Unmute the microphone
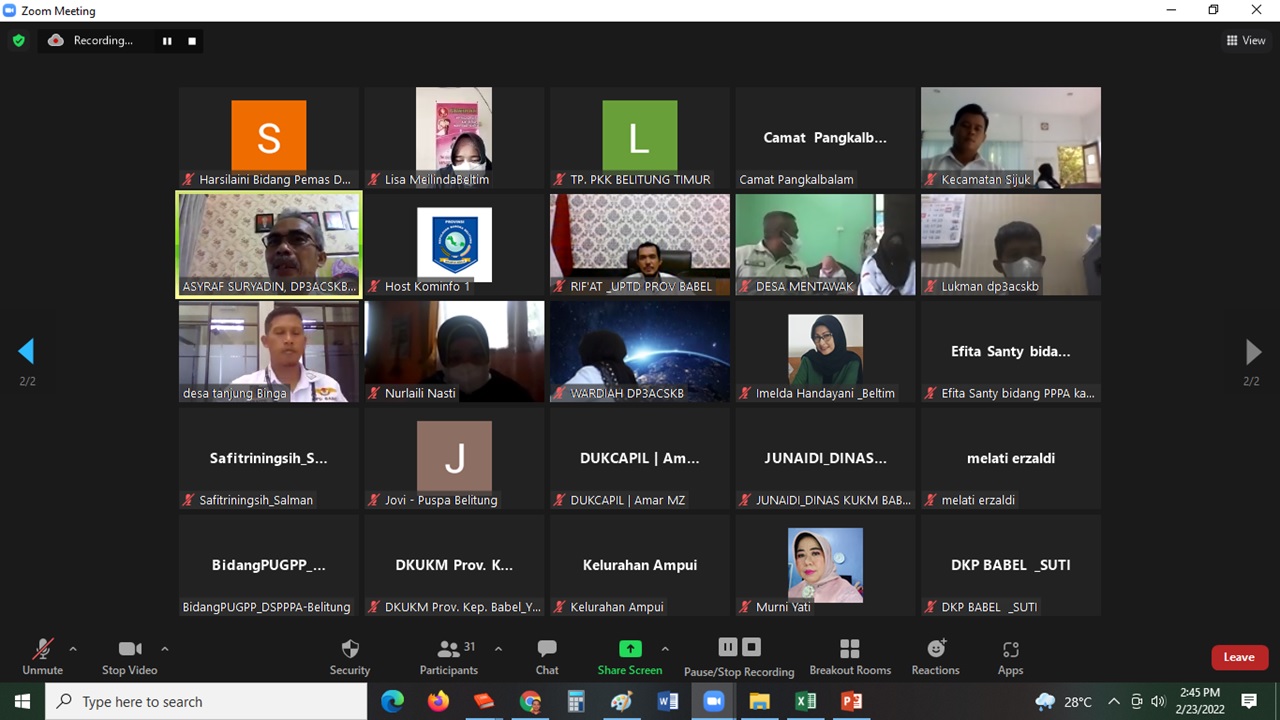Screen dimensions: 1280x720 pyautogui.click(x=42, y=656)
